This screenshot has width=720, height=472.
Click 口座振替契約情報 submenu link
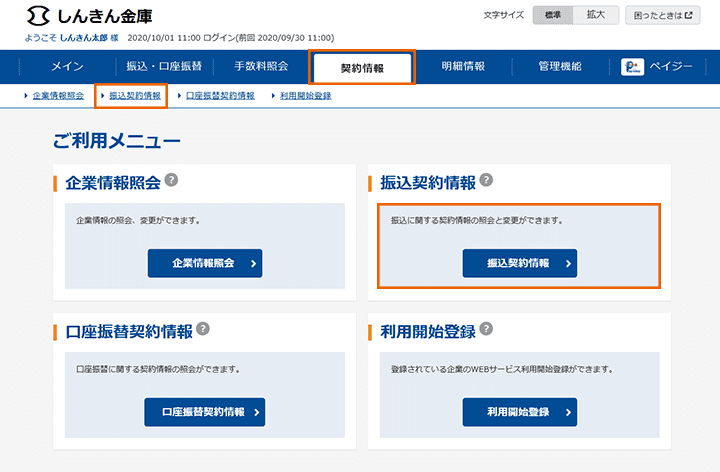point(219,96)
